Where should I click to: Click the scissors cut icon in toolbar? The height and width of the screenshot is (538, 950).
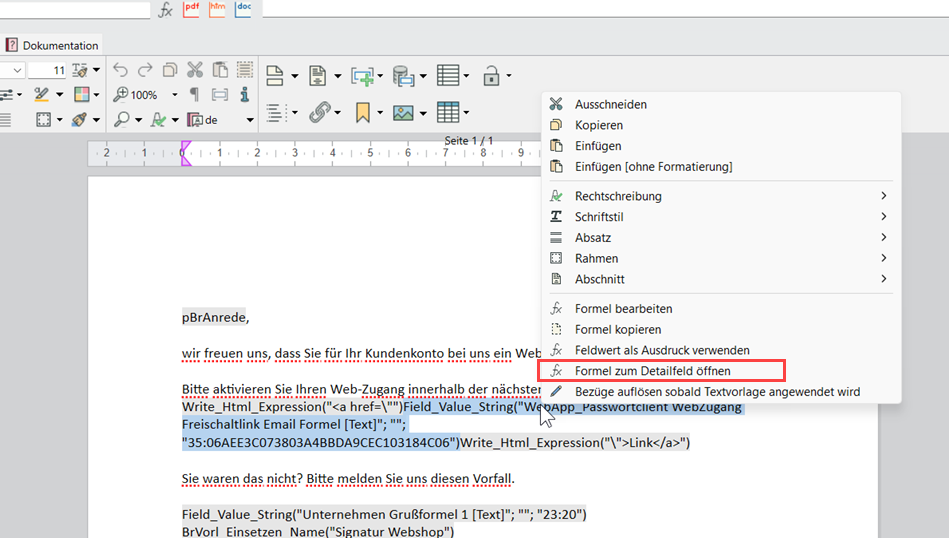point(195,70)
